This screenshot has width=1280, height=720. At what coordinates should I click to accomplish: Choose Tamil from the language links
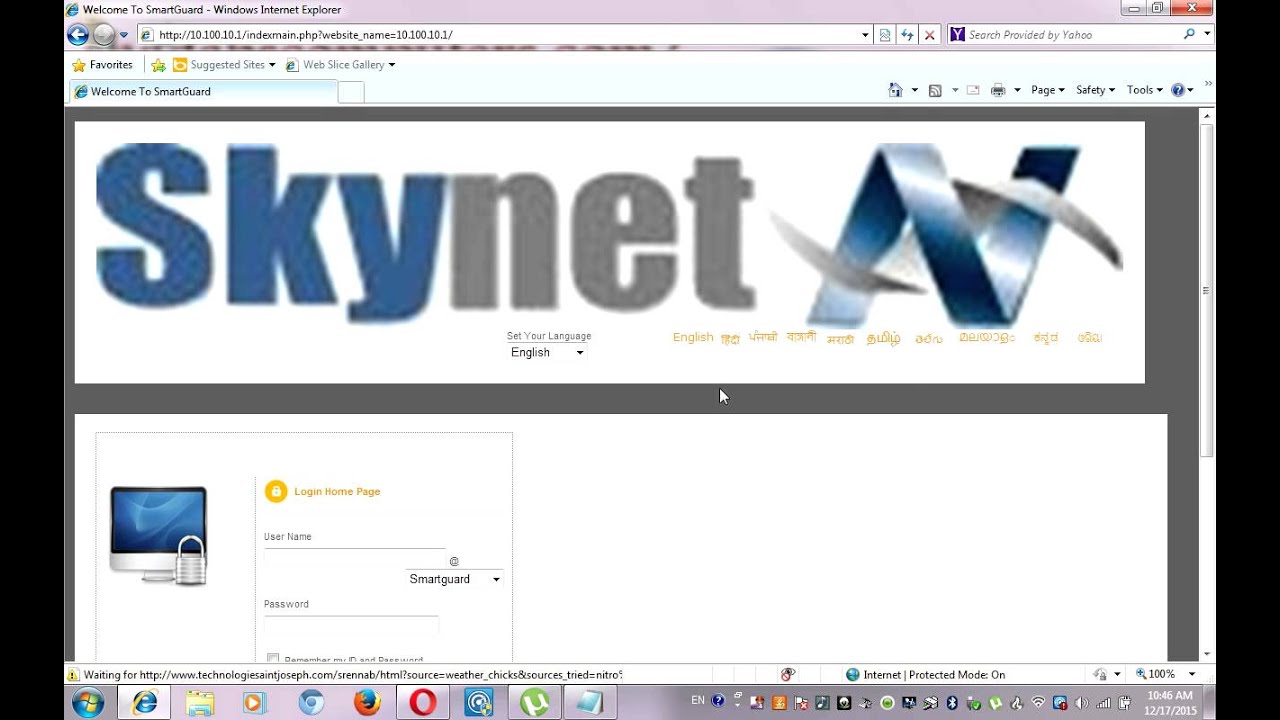[883, 339]
